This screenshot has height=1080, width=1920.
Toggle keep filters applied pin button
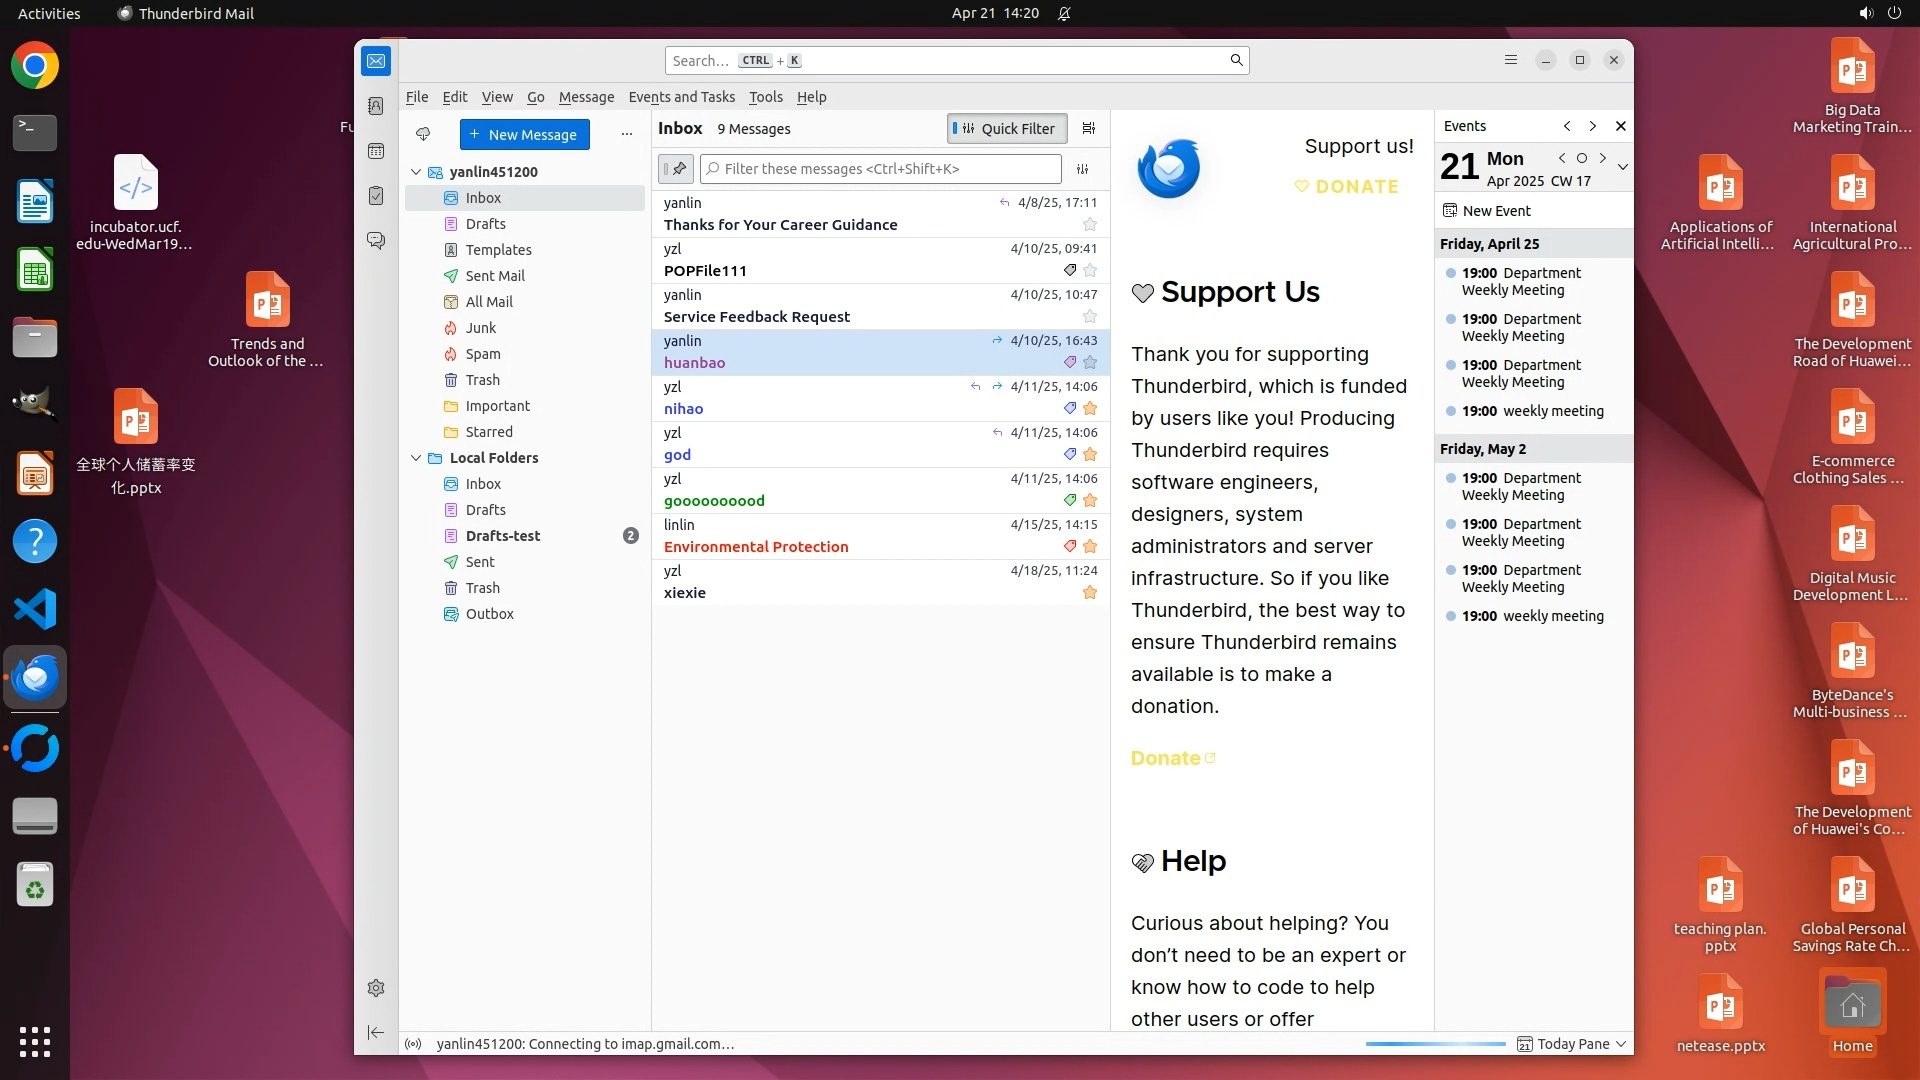click(676, 169)
